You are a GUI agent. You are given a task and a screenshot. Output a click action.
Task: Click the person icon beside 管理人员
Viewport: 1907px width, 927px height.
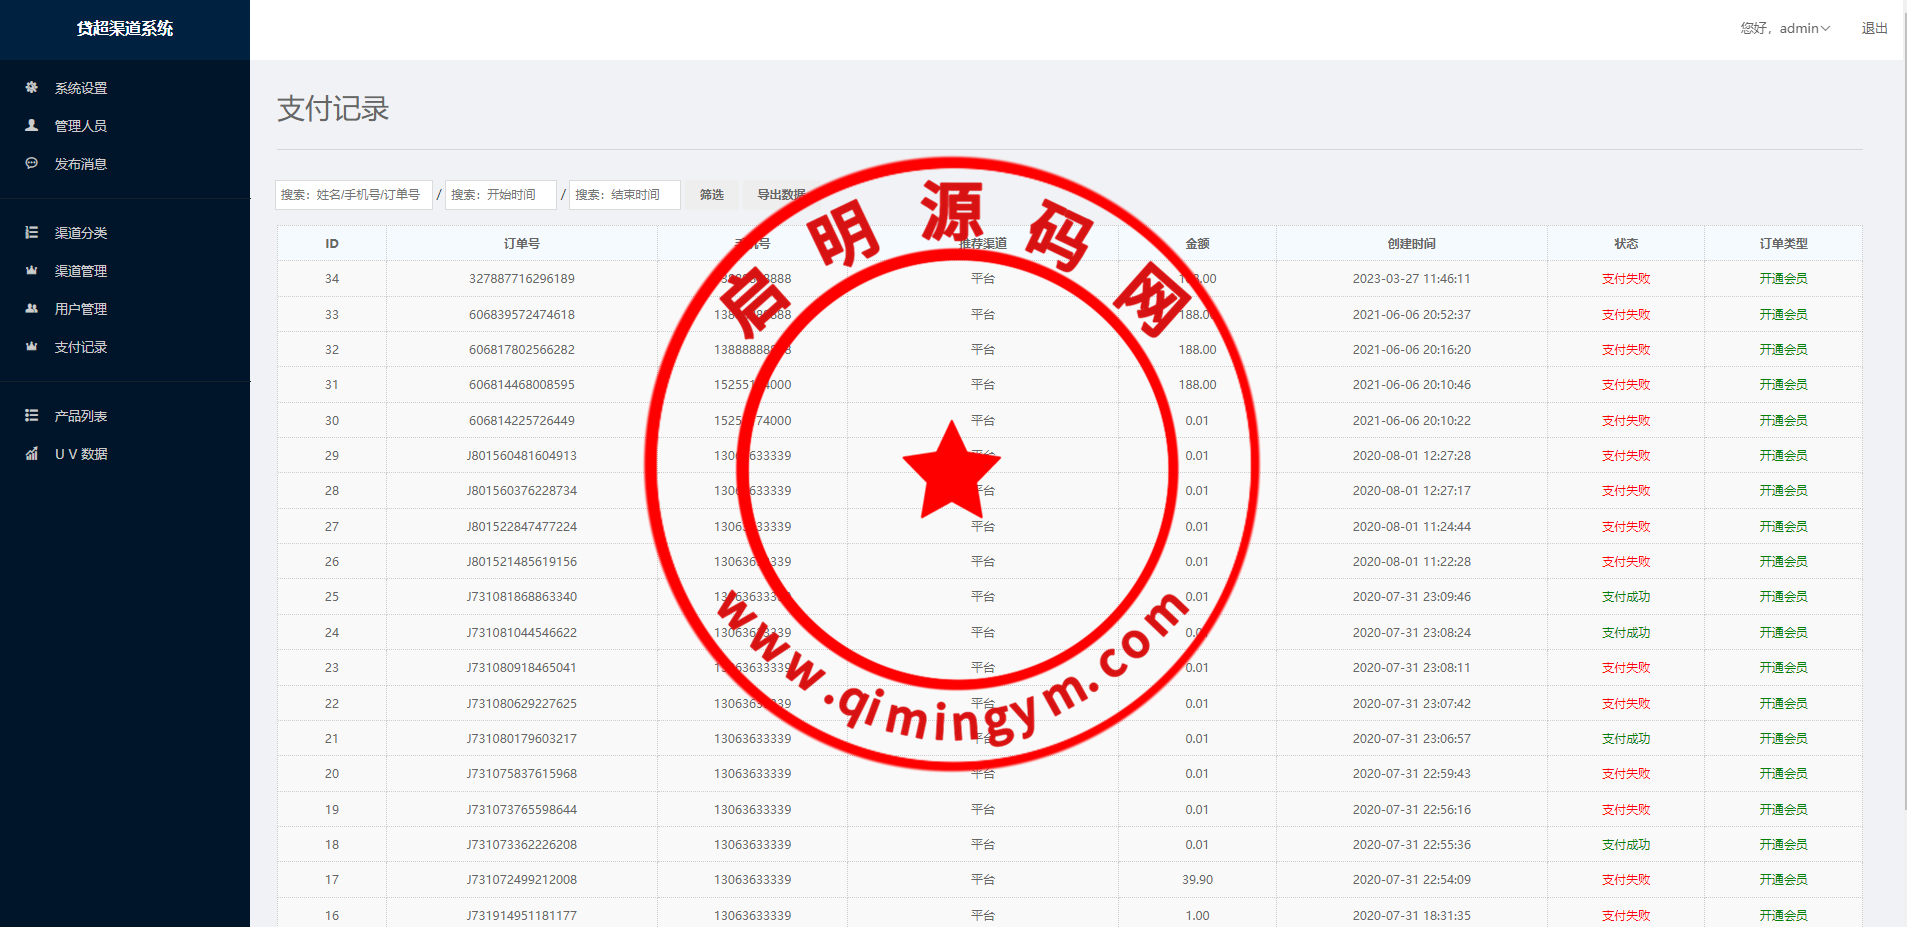click(32, 126)
